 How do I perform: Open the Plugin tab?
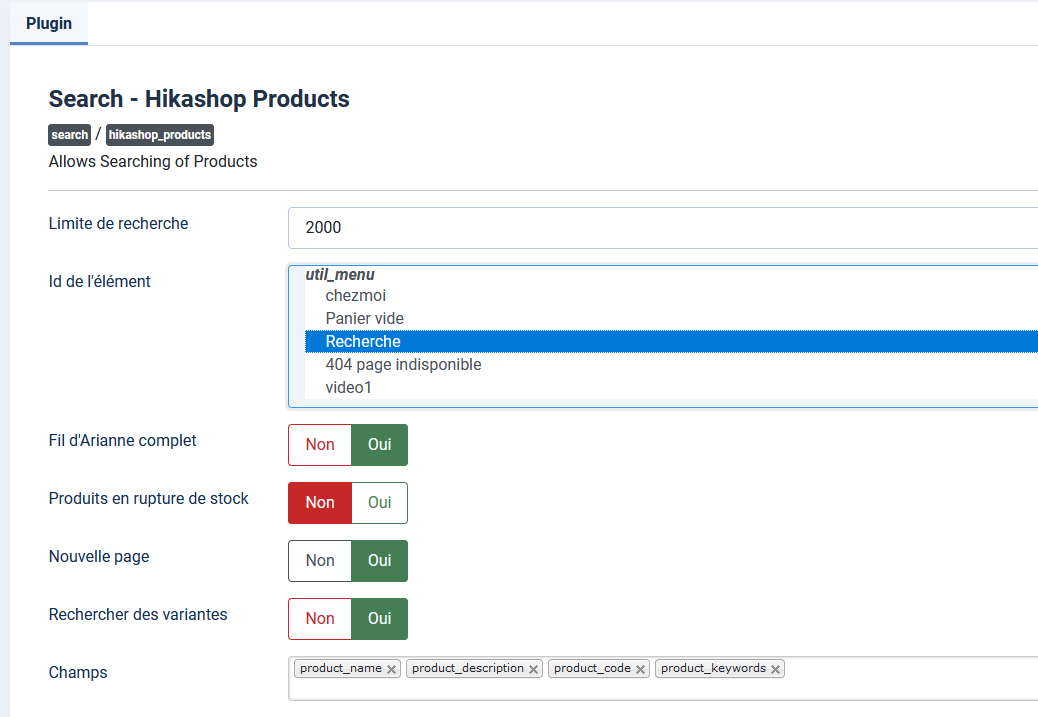pyautogui.click(x=49, y=23)
